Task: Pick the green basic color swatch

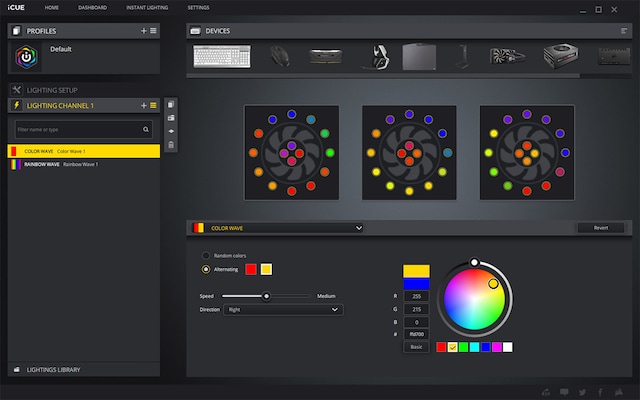Action: [464, 347]
